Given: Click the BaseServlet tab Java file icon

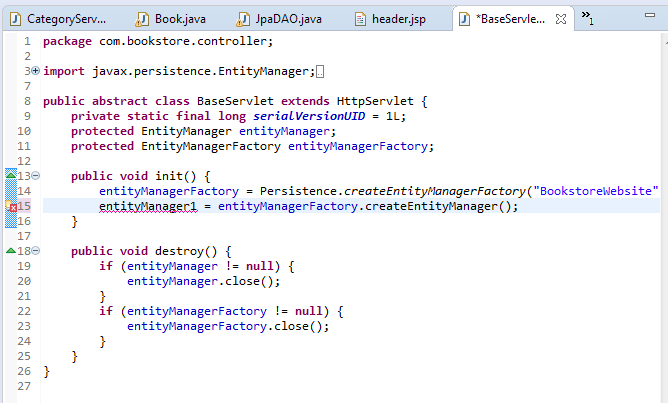Looking at the screenshot, I should [x=464, y=19].
